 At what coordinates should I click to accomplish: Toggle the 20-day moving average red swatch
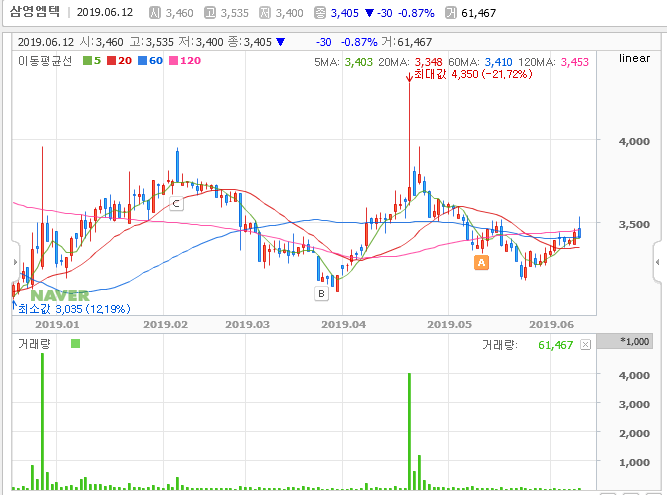pos(111,61)
